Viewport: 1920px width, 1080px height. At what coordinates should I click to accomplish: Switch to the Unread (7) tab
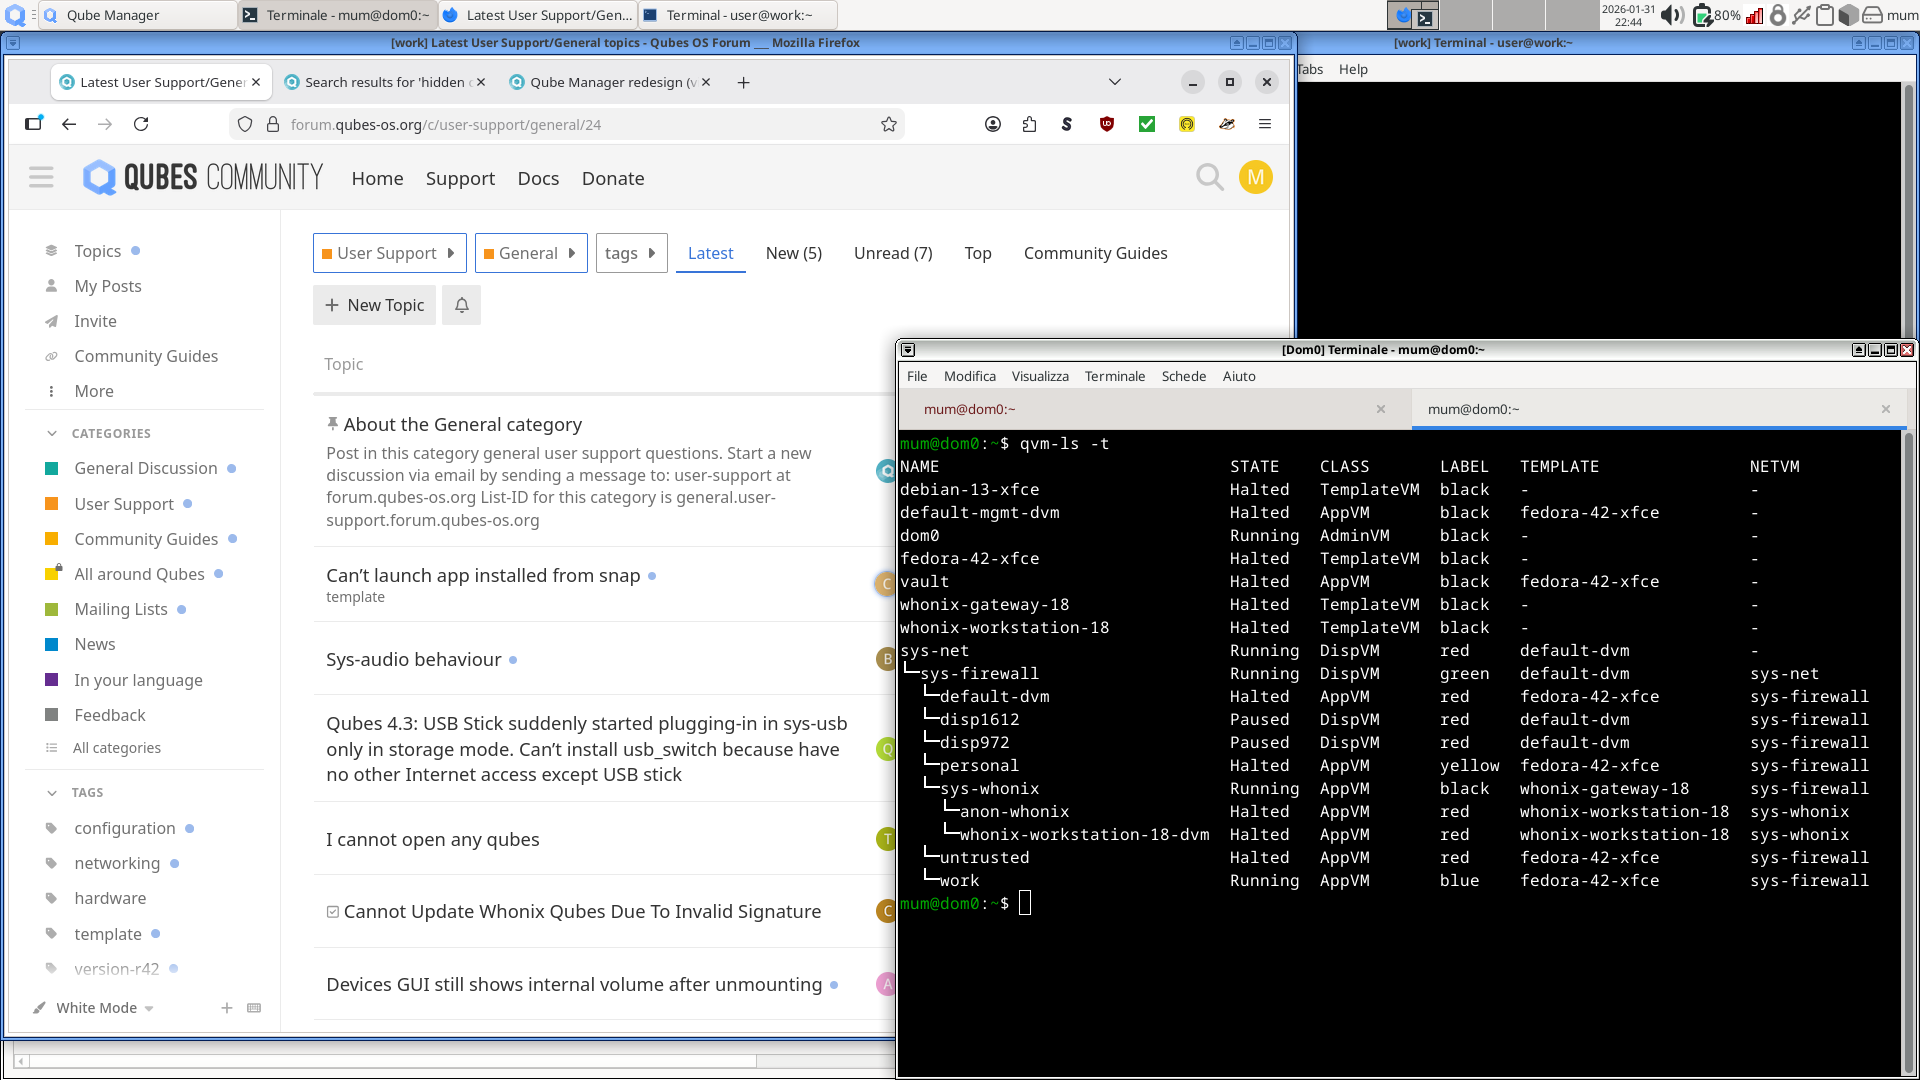(x=892, y=253)
